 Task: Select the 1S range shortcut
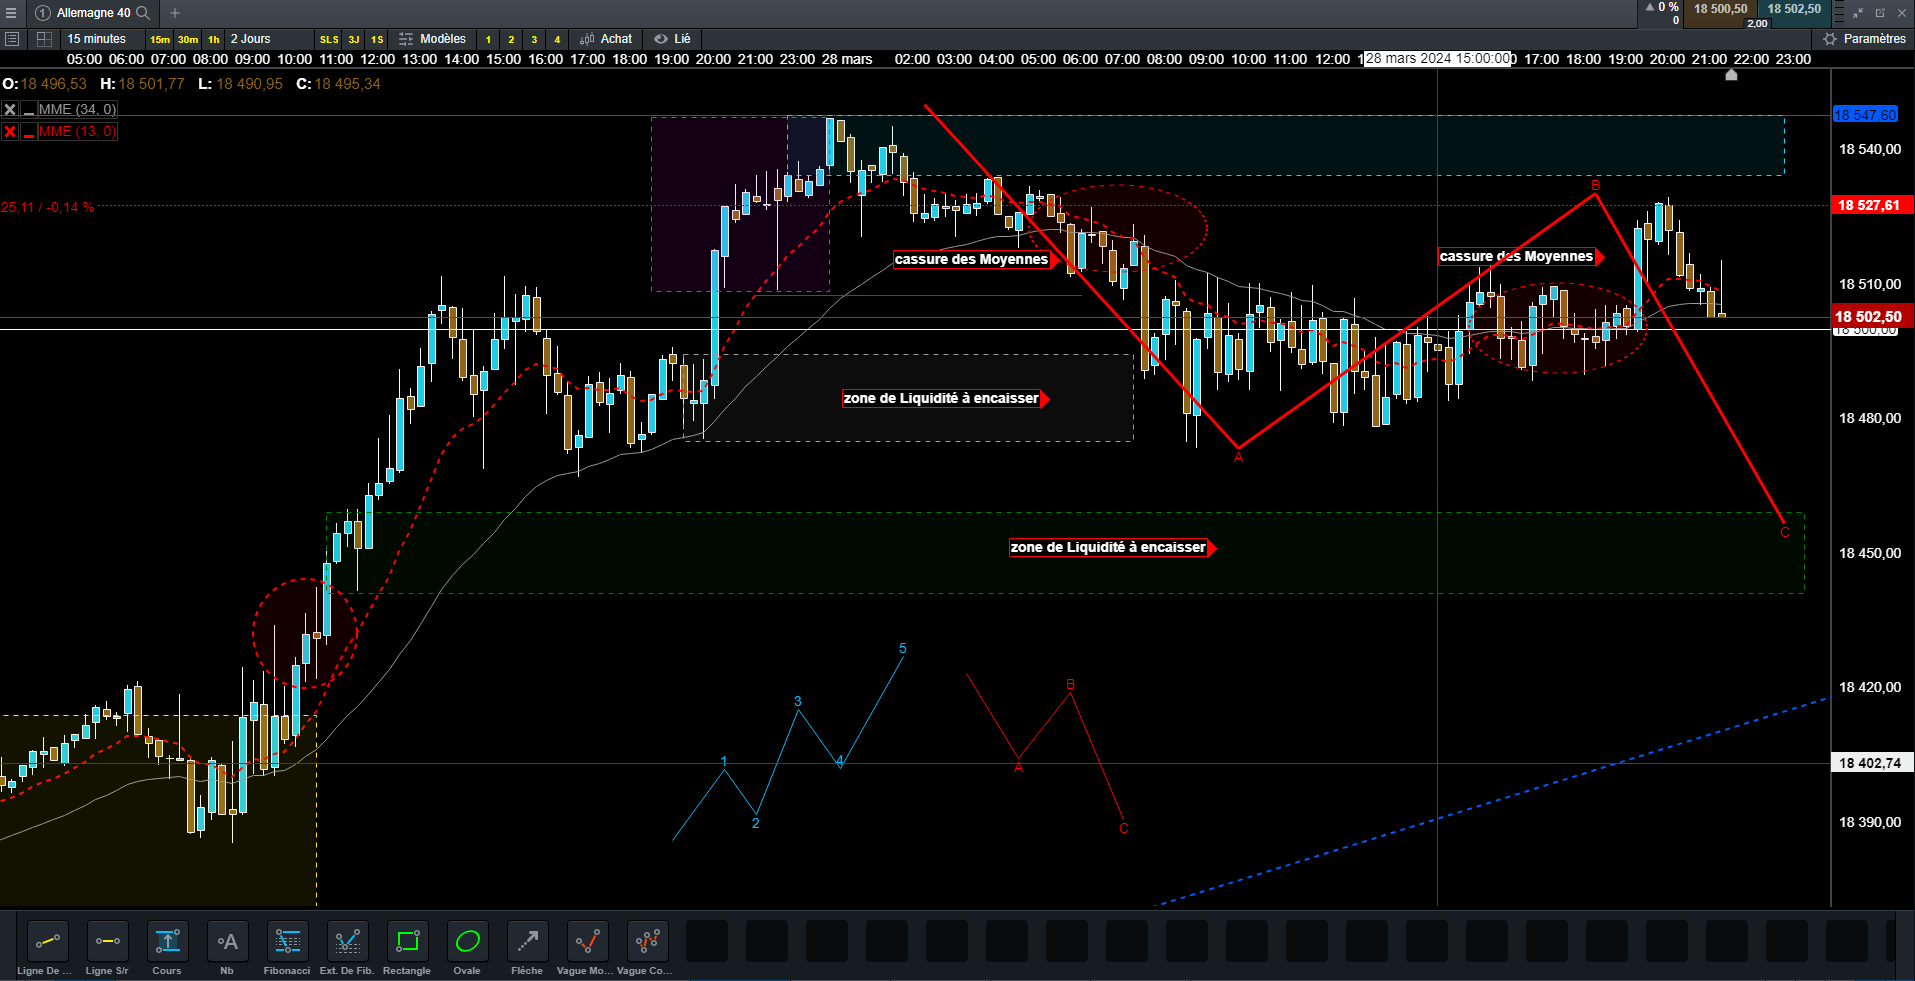377,40
